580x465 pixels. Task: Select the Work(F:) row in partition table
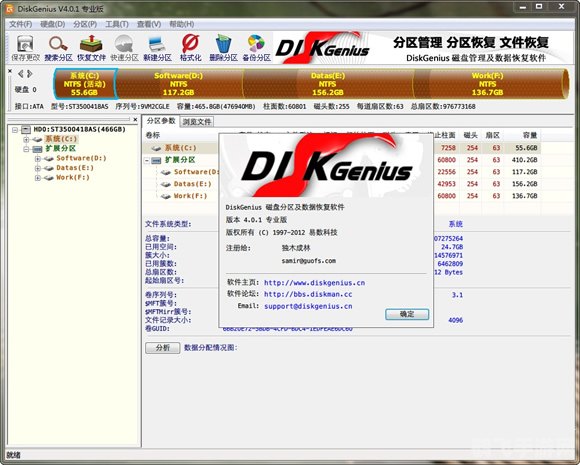(x=342, y=196)
